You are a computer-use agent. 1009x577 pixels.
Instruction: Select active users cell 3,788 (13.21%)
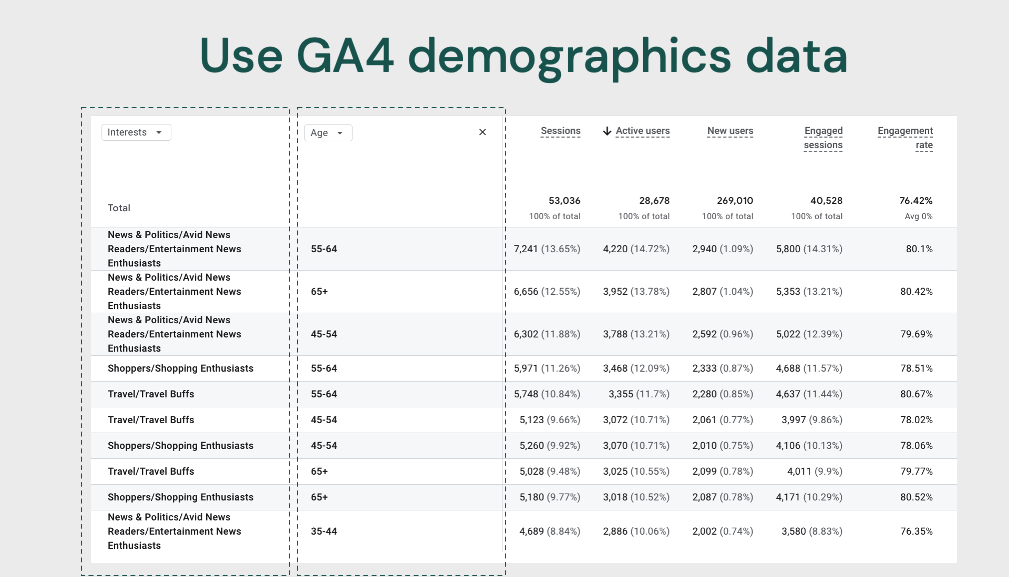point(636,334)
